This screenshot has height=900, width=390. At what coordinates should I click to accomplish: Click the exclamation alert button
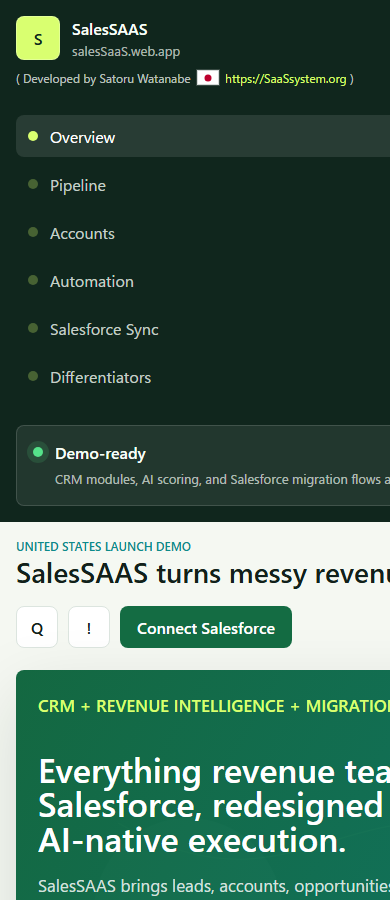coord(89,627)
